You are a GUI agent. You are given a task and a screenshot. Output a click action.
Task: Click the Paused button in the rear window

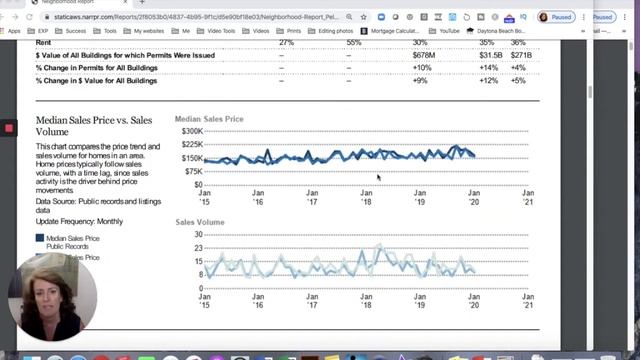tap(604, 17)
